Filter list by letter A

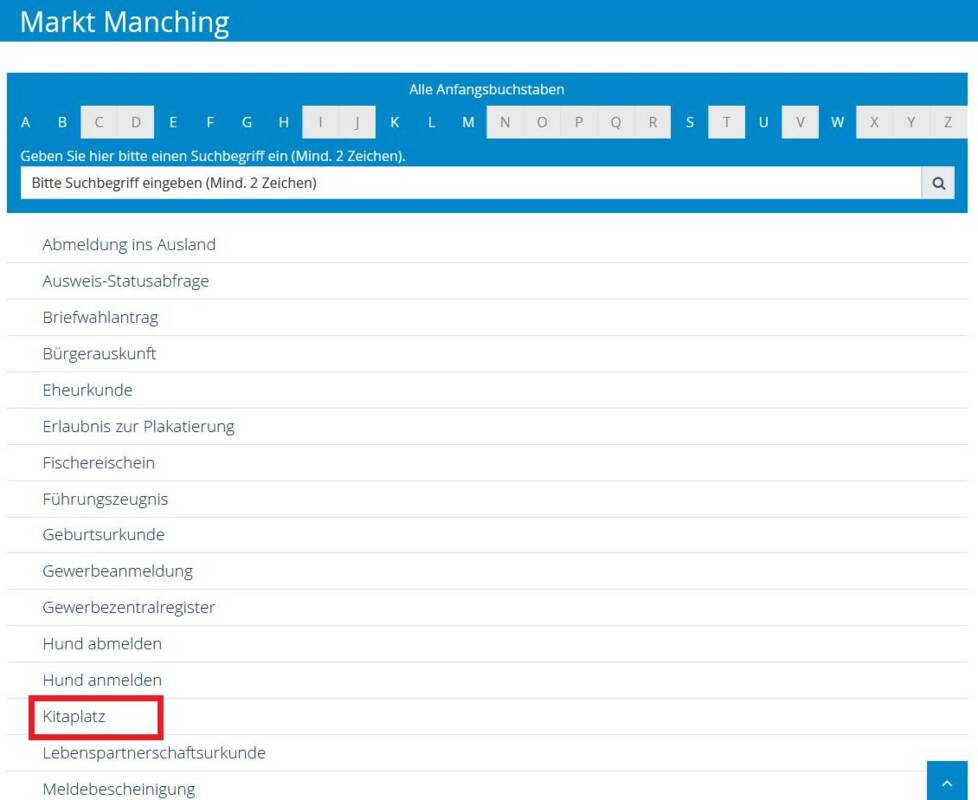pyautogui.click(x=26, y=123)
